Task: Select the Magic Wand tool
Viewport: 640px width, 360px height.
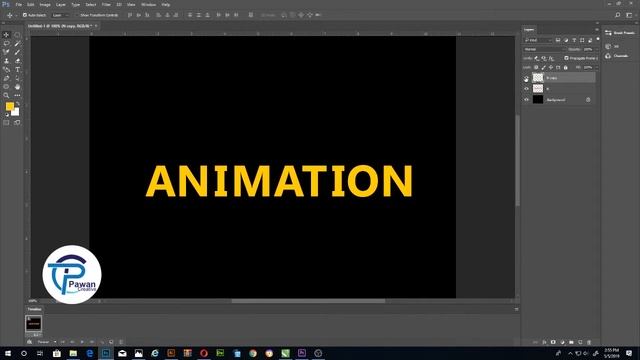Action: click(17, 44)
